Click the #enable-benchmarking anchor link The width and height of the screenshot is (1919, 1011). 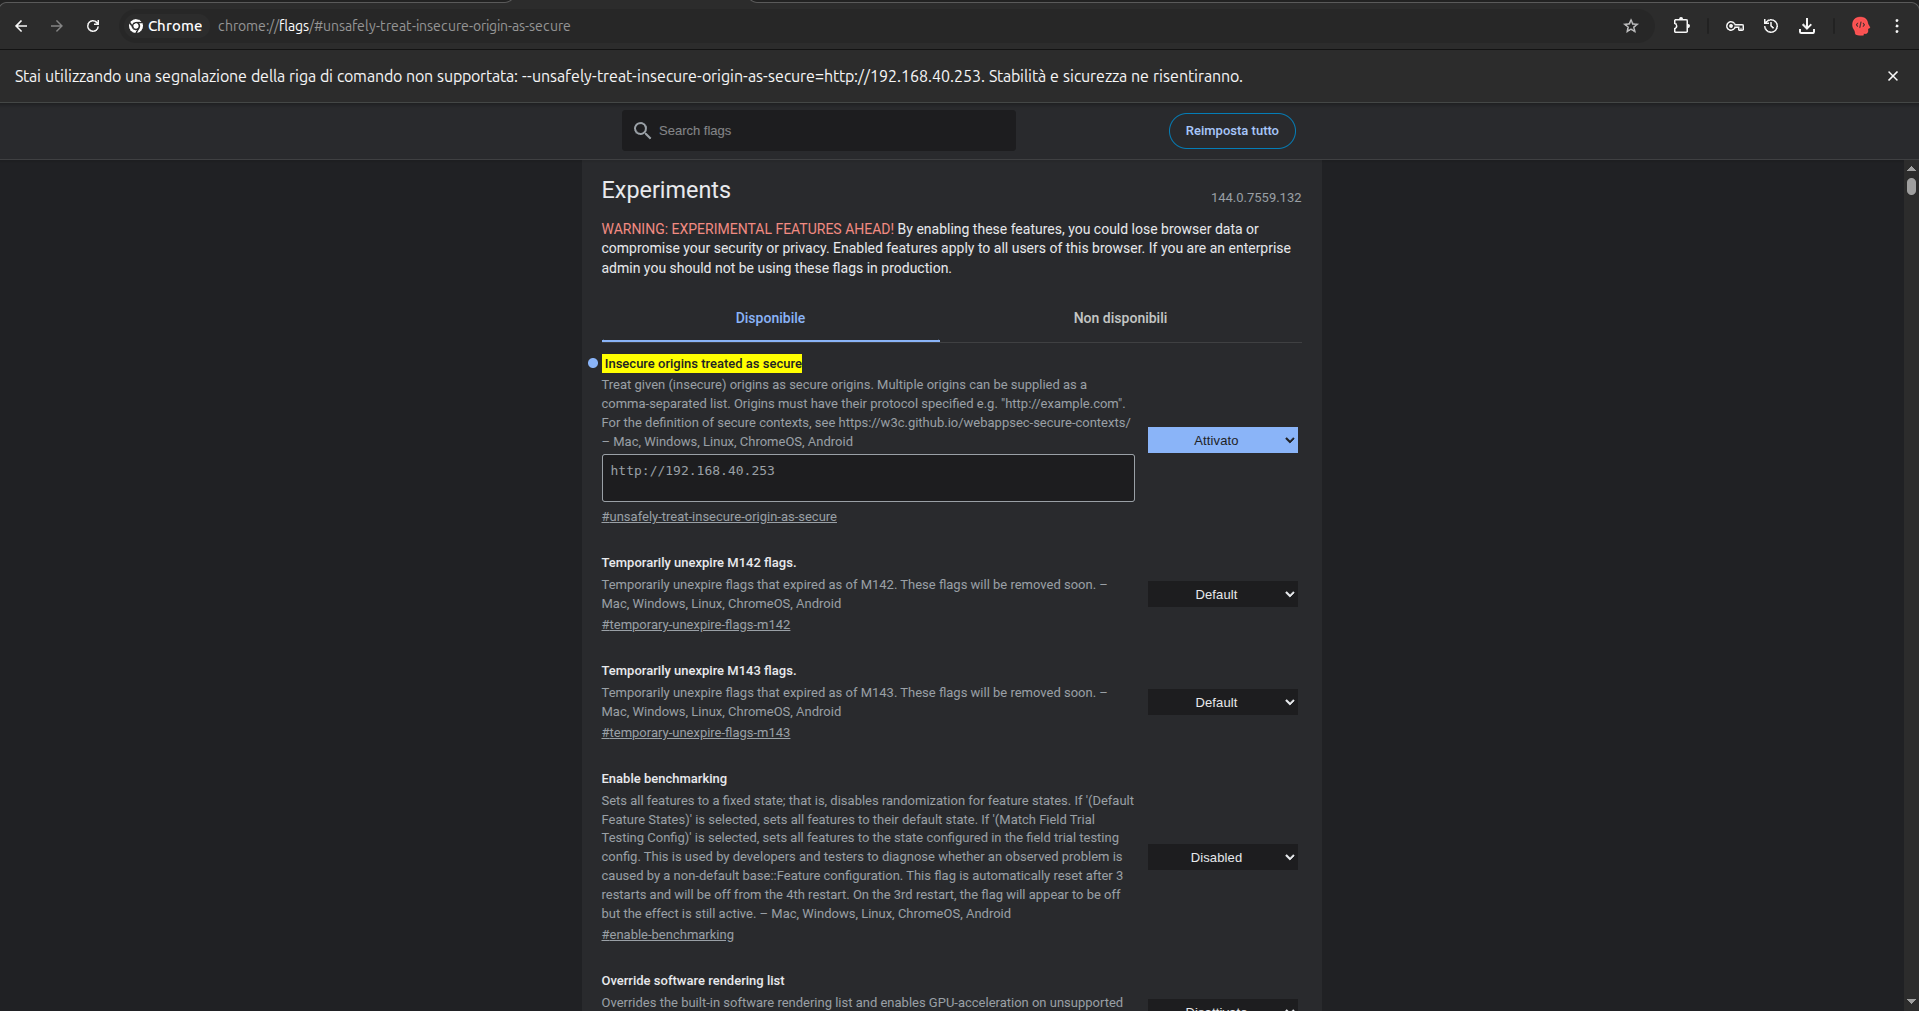pos(667,935)
